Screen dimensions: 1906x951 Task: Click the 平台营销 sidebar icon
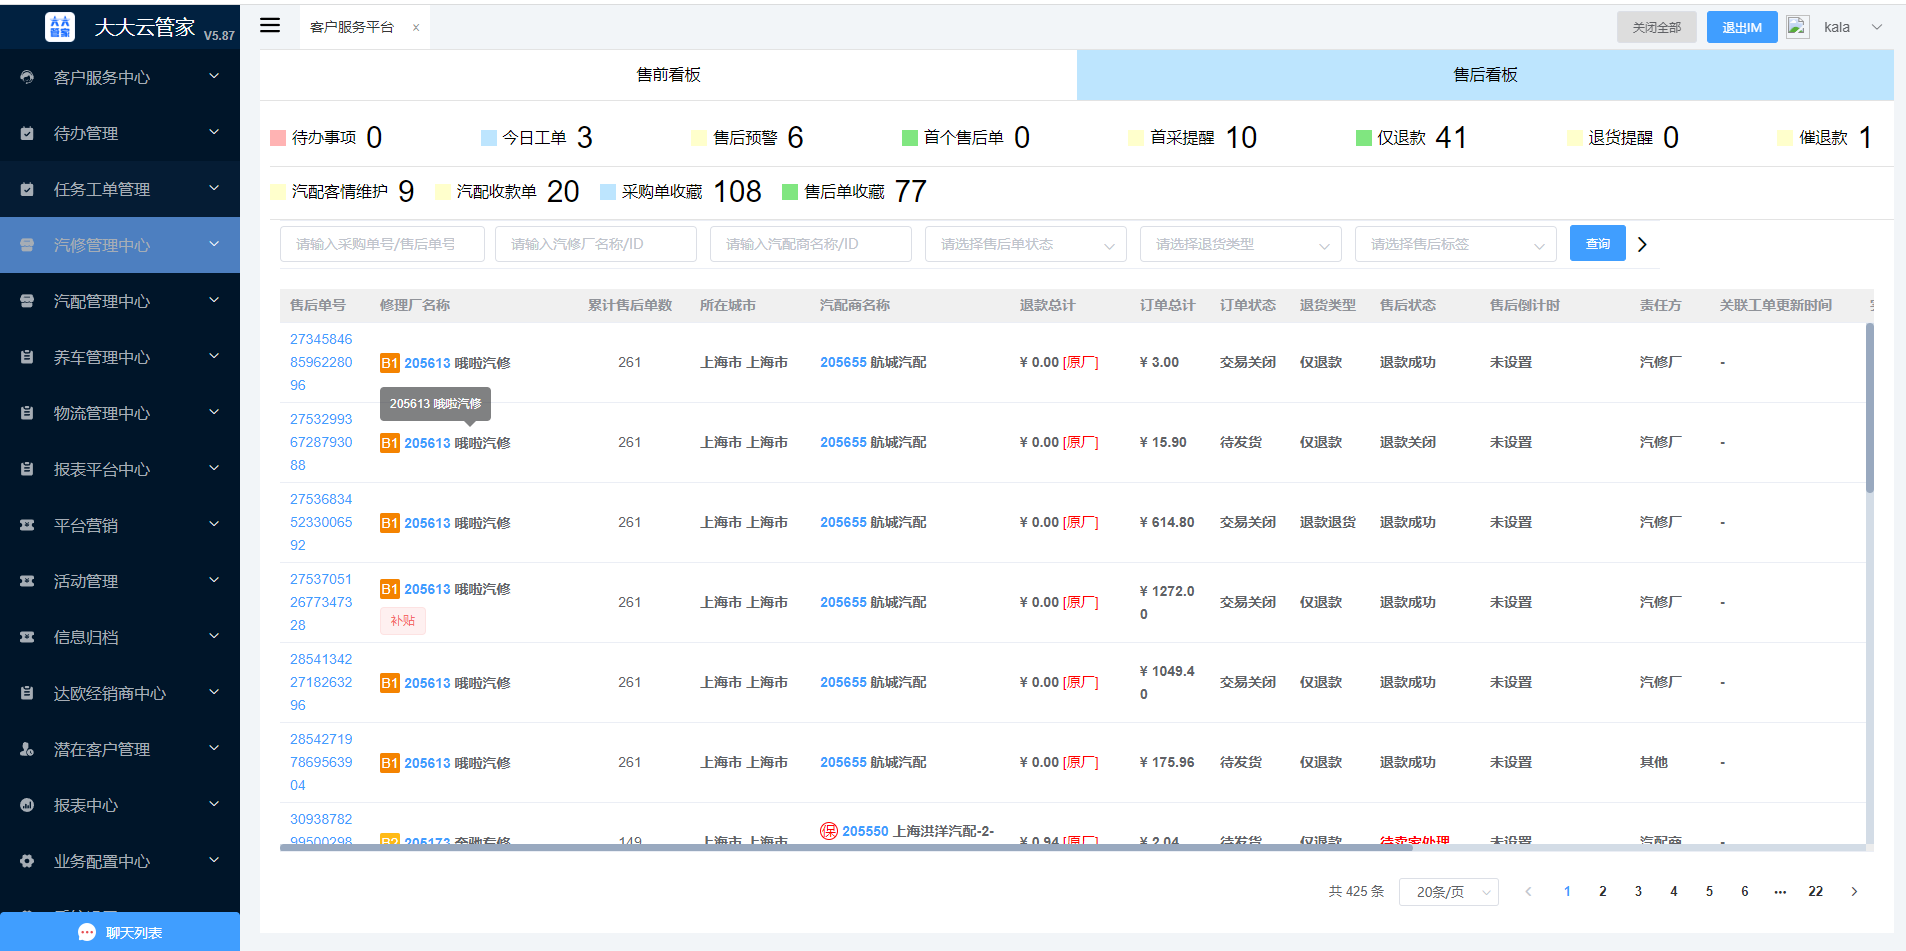point(27,525)
